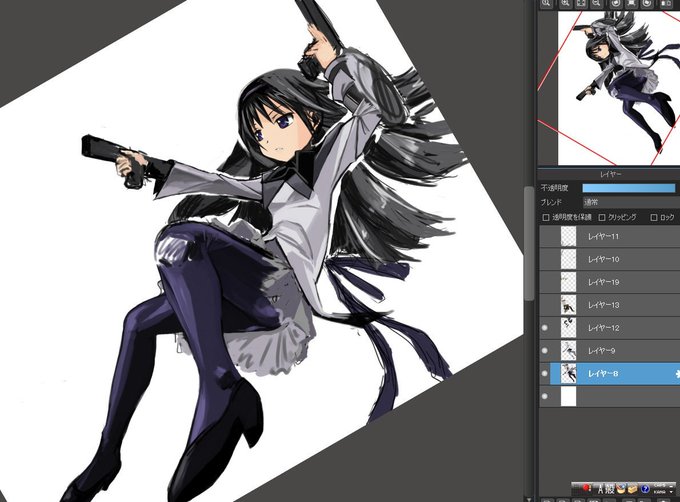Open the IME language bar options arrow

pos(671,492)
